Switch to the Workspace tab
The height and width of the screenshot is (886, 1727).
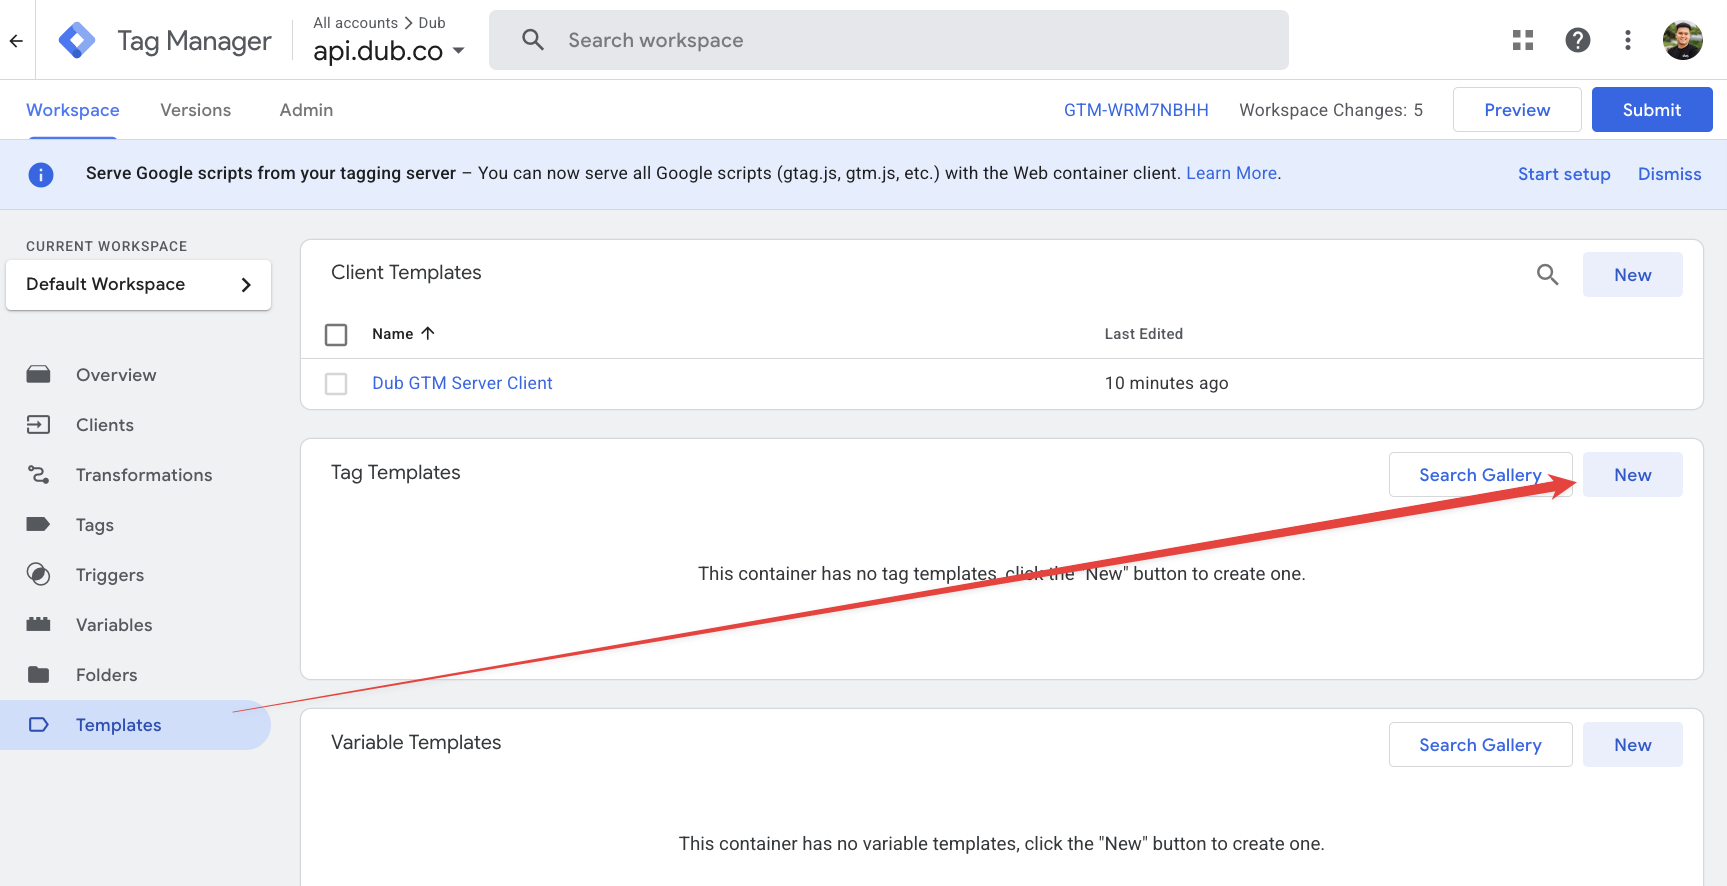tap(73, 110)
